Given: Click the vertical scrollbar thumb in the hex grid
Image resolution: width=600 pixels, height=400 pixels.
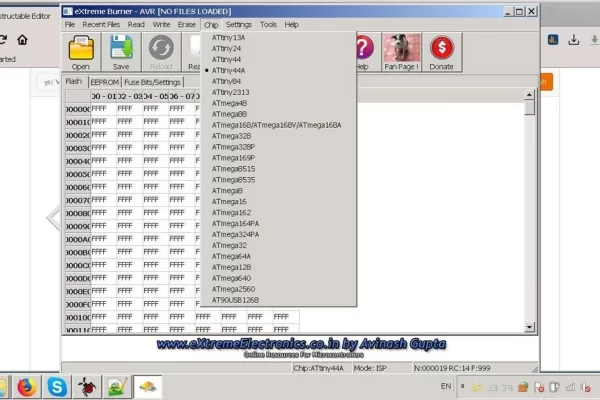Looking at the screenshot, I should [x=529, y=107].
